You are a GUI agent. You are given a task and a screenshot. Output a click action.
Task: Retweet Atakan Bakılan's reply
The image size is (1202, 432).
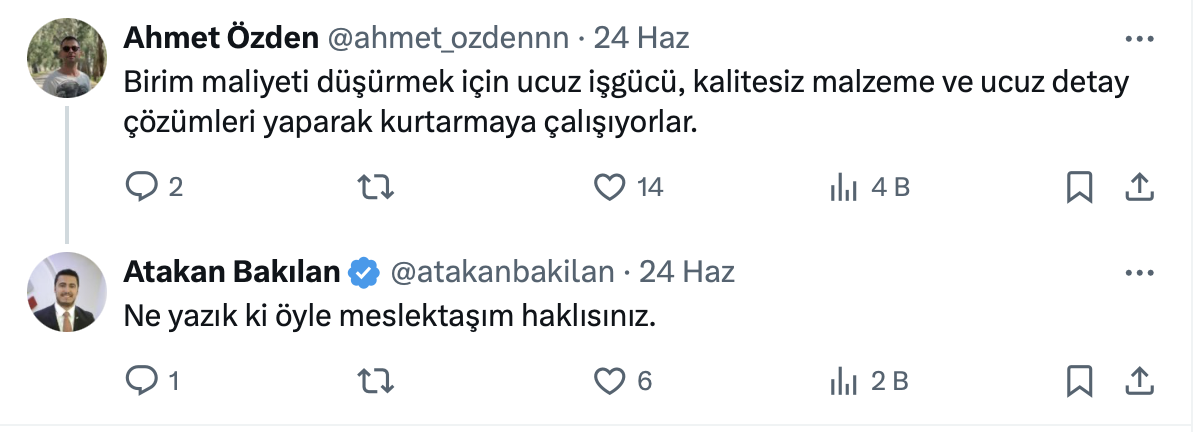pos(375,380)
